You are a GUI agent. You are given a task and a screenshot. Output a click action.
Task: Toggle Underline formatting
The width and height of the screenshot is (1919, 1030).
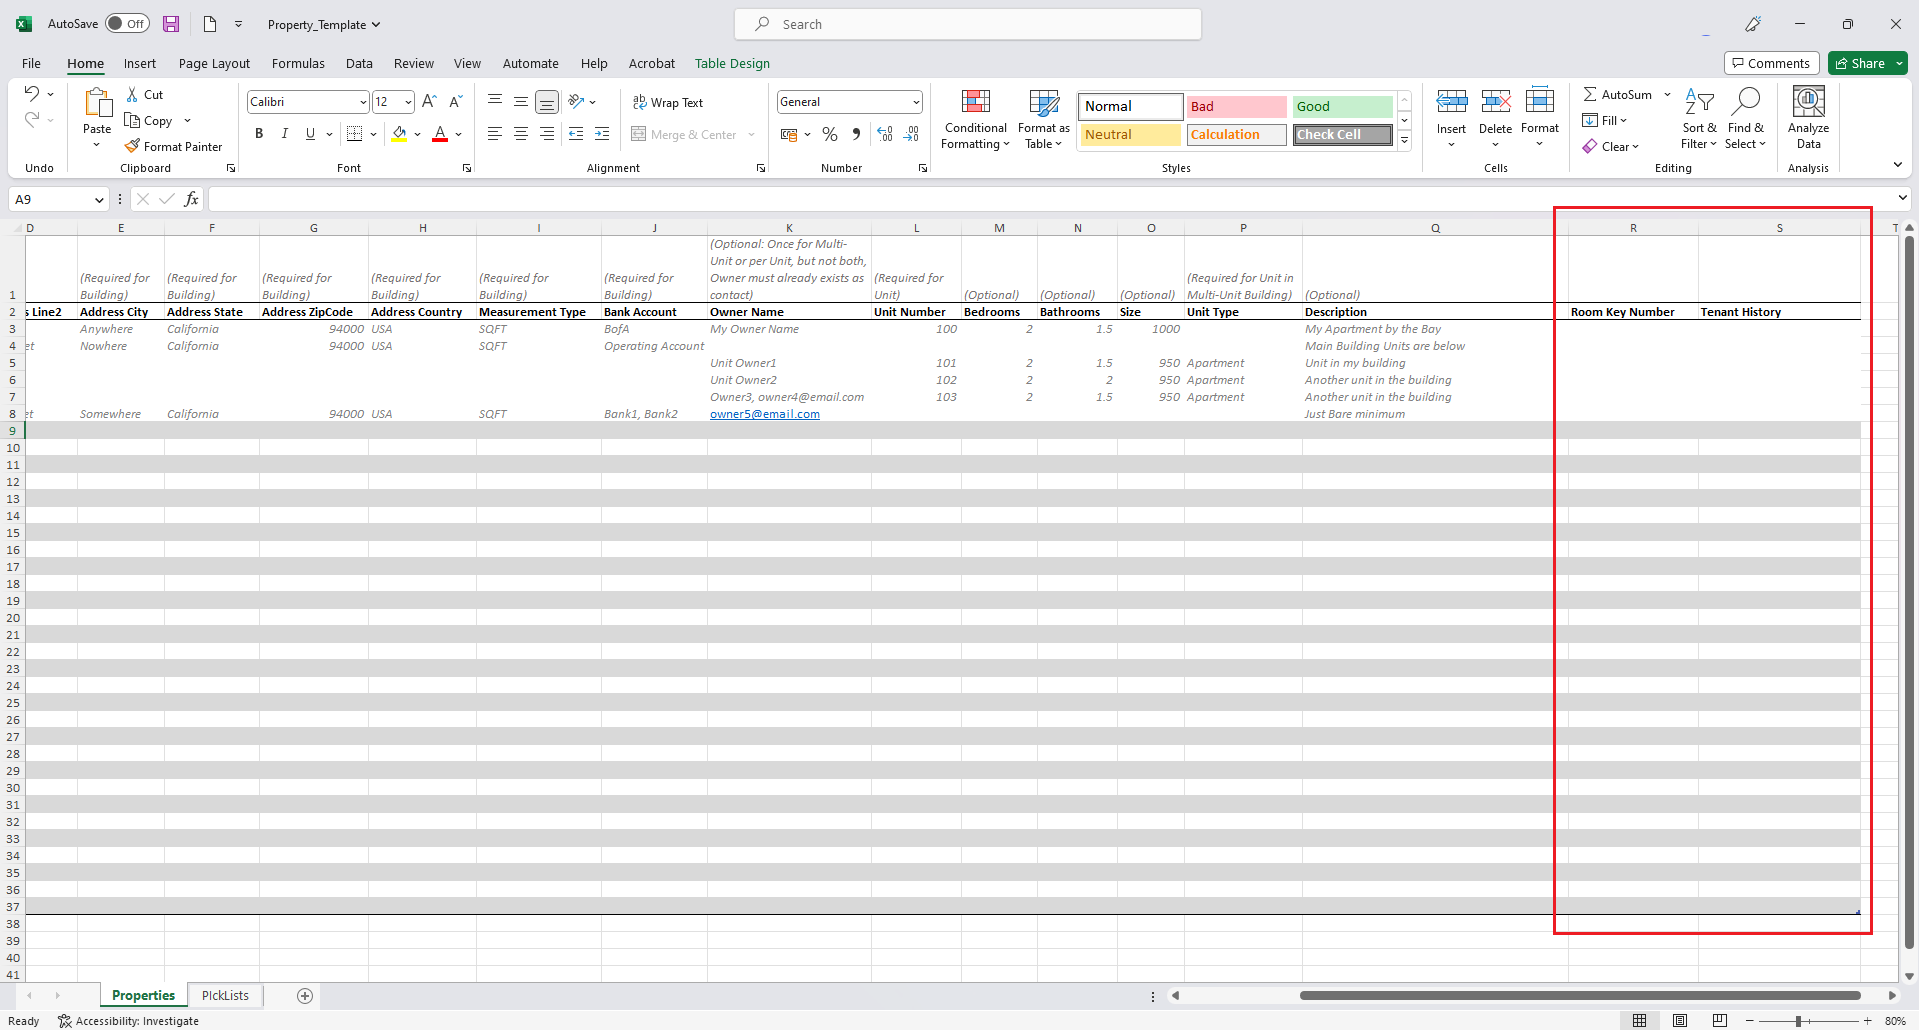pos(310,133)
